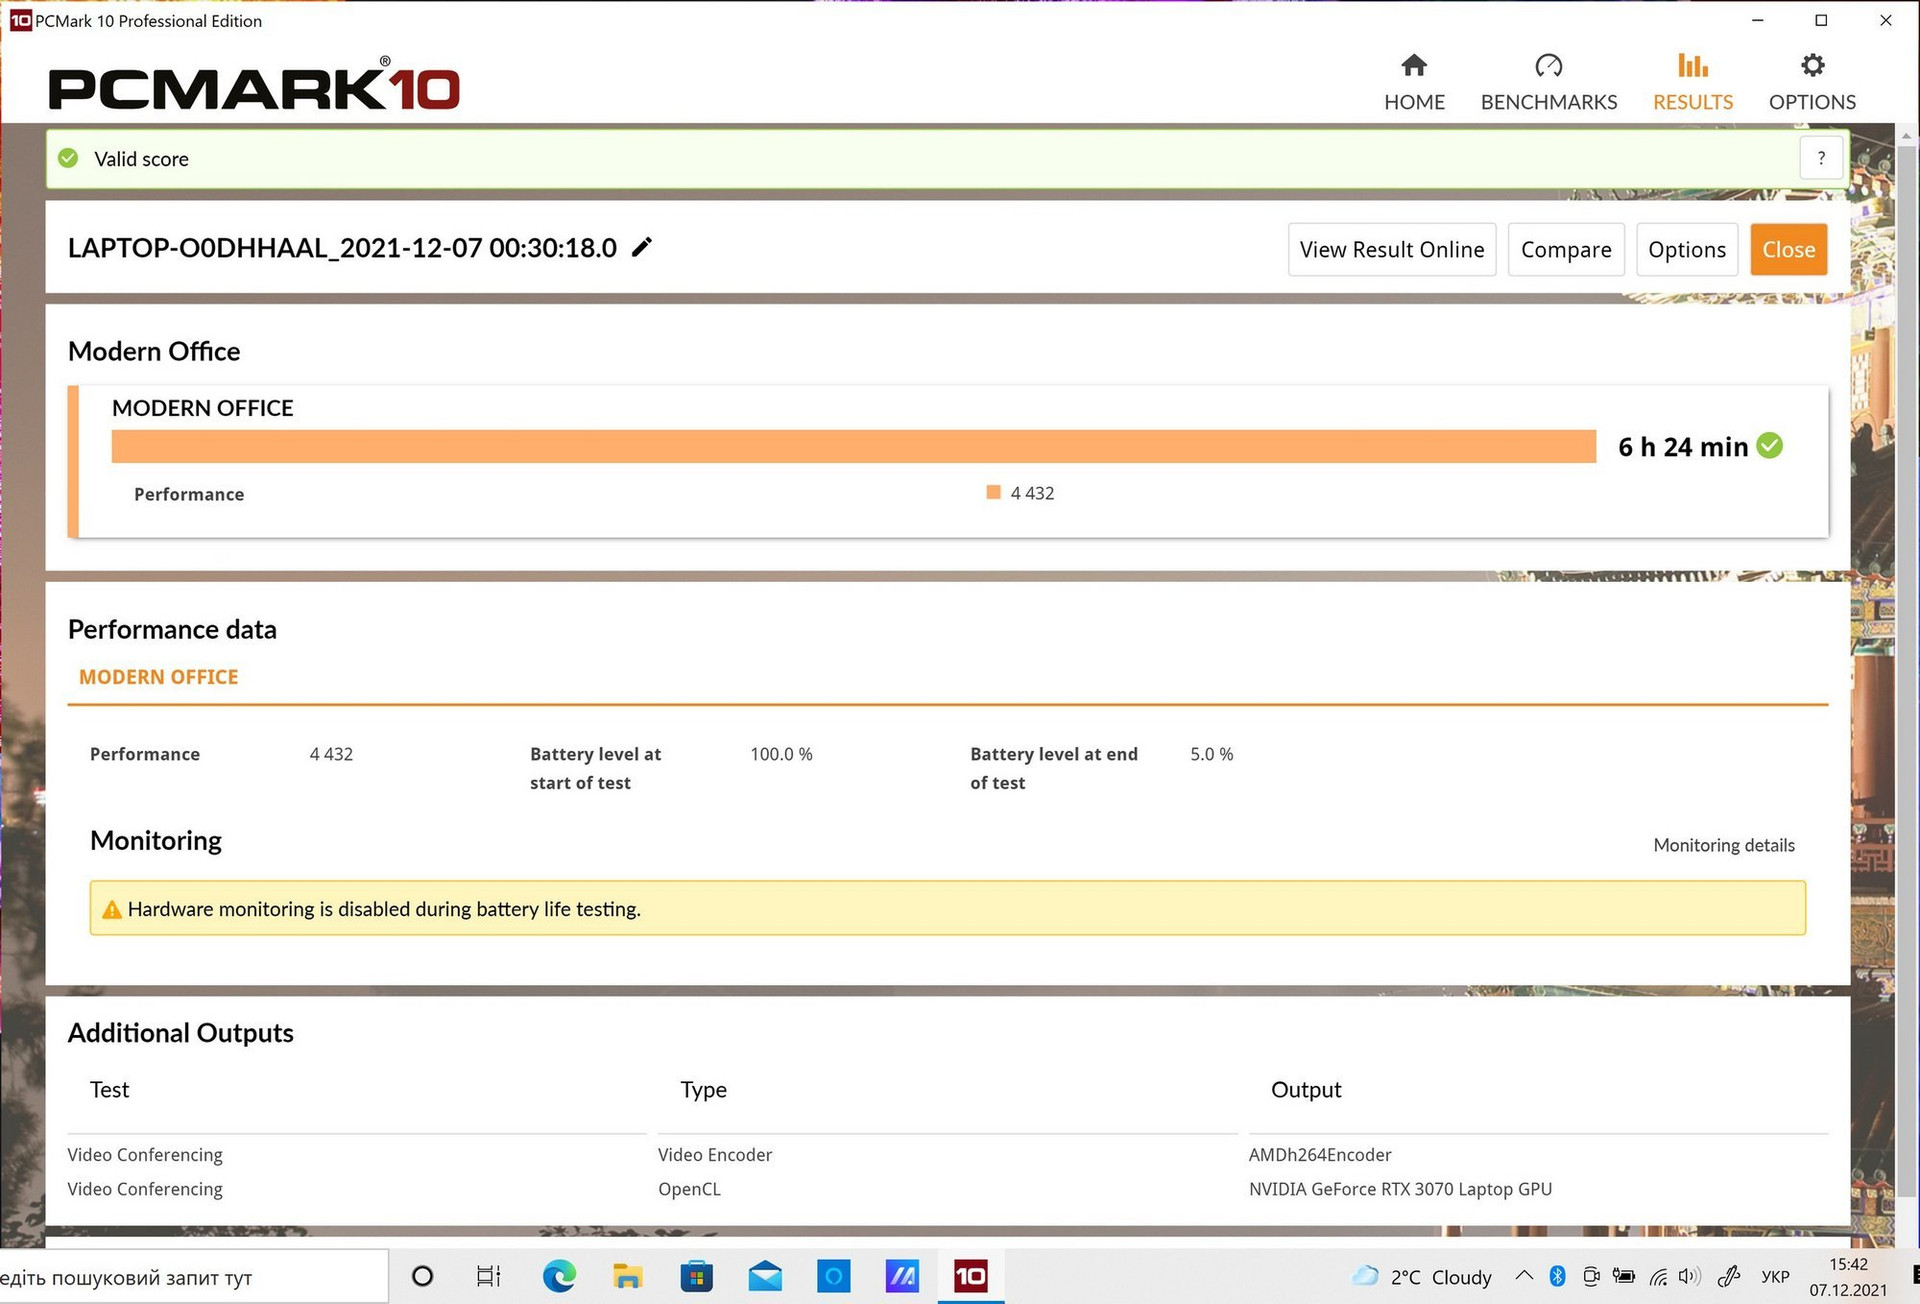This screenshot has height=1304, width=1920.
Task: Click View Result Online button
Action: [x=1392, y=249]
